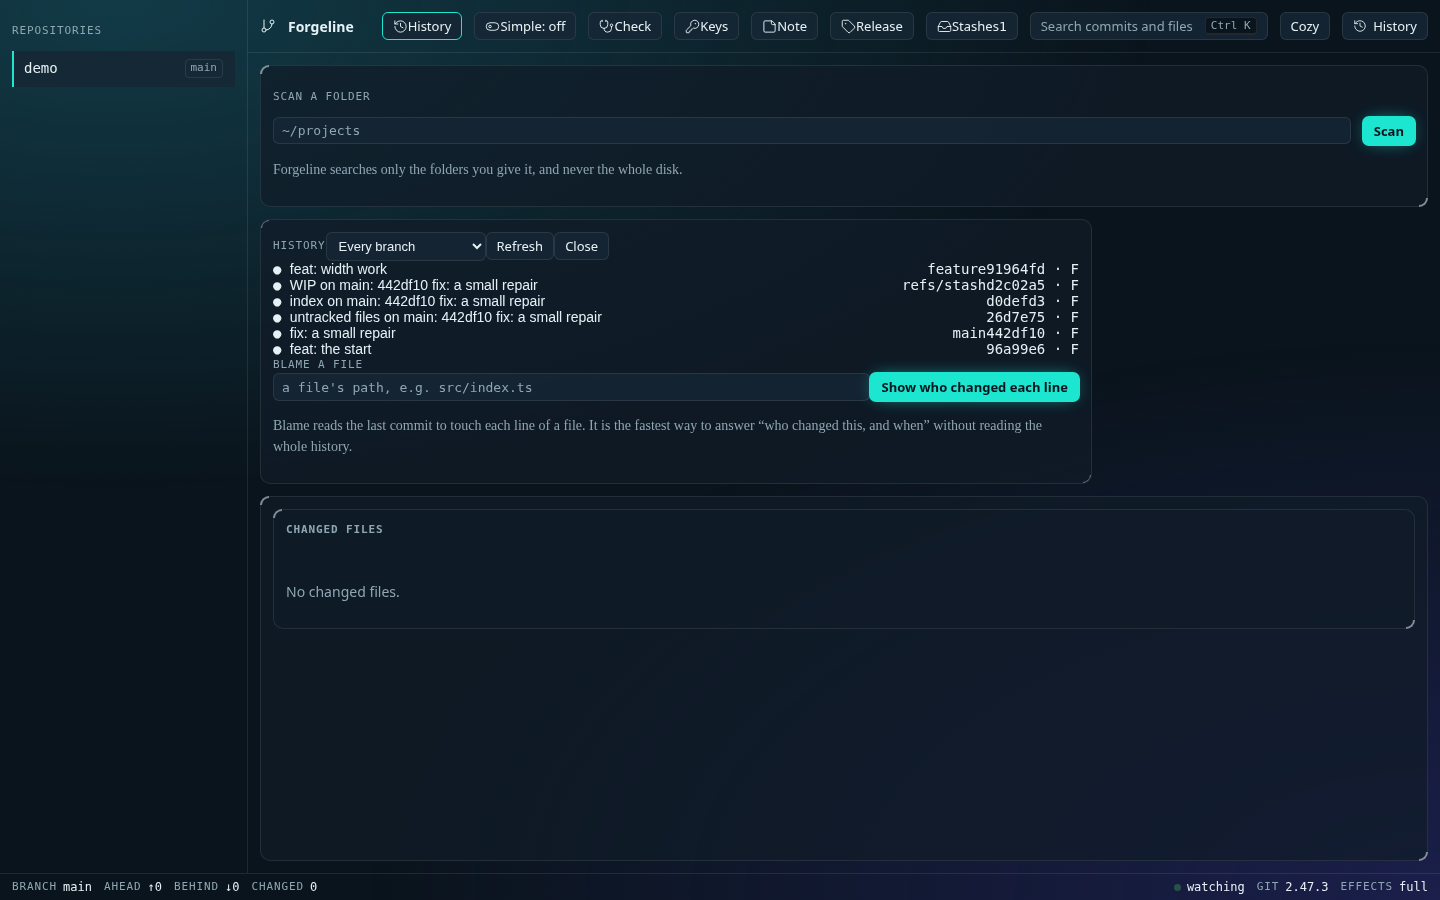Image resolution: width=1440 pixels, height=900 pixels.
Task: Open History panel from toolbar clock button
Action: tap(422, 26)
